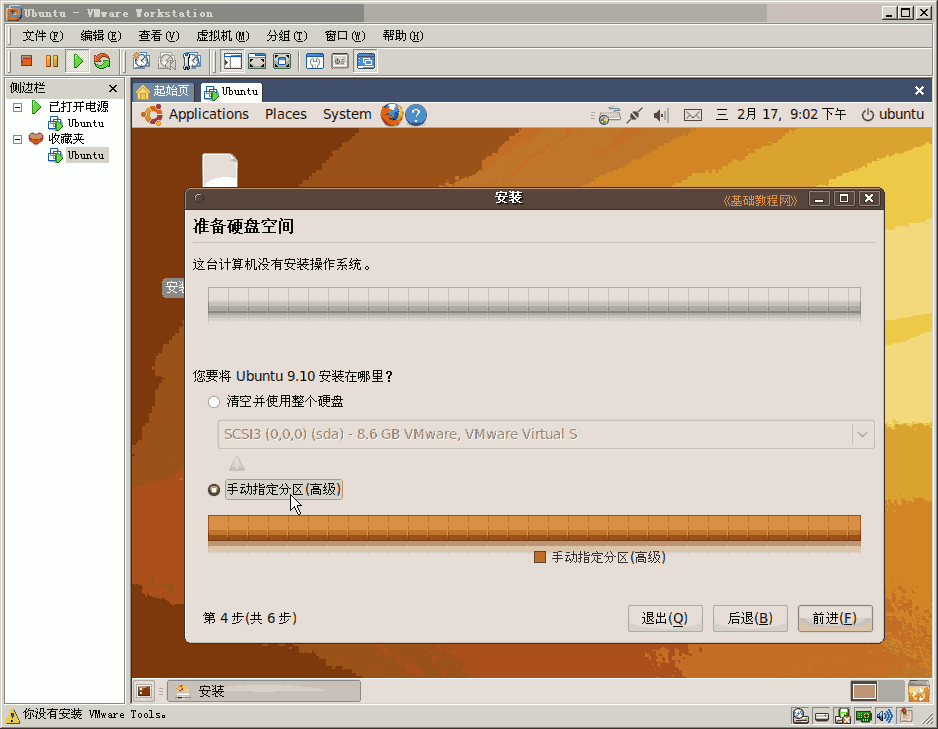Select the erase and use entire disk radio
938x729 pixels.
(x=214, y=402)
